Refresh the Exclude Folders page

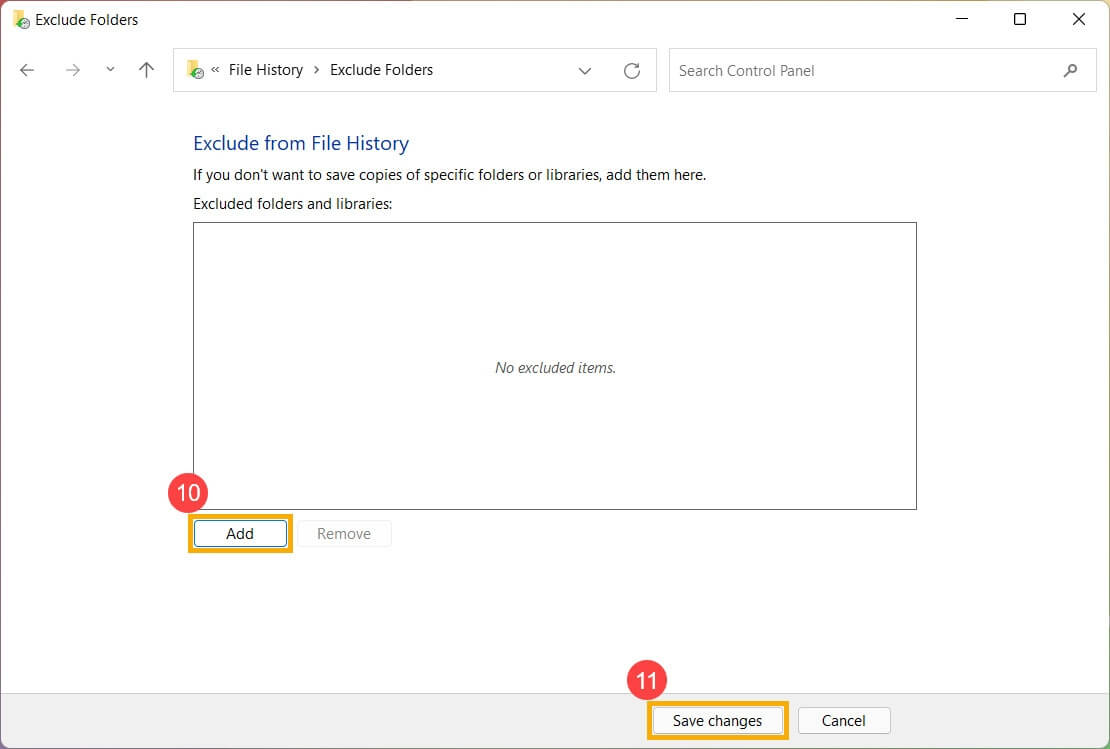coord(632,71)
